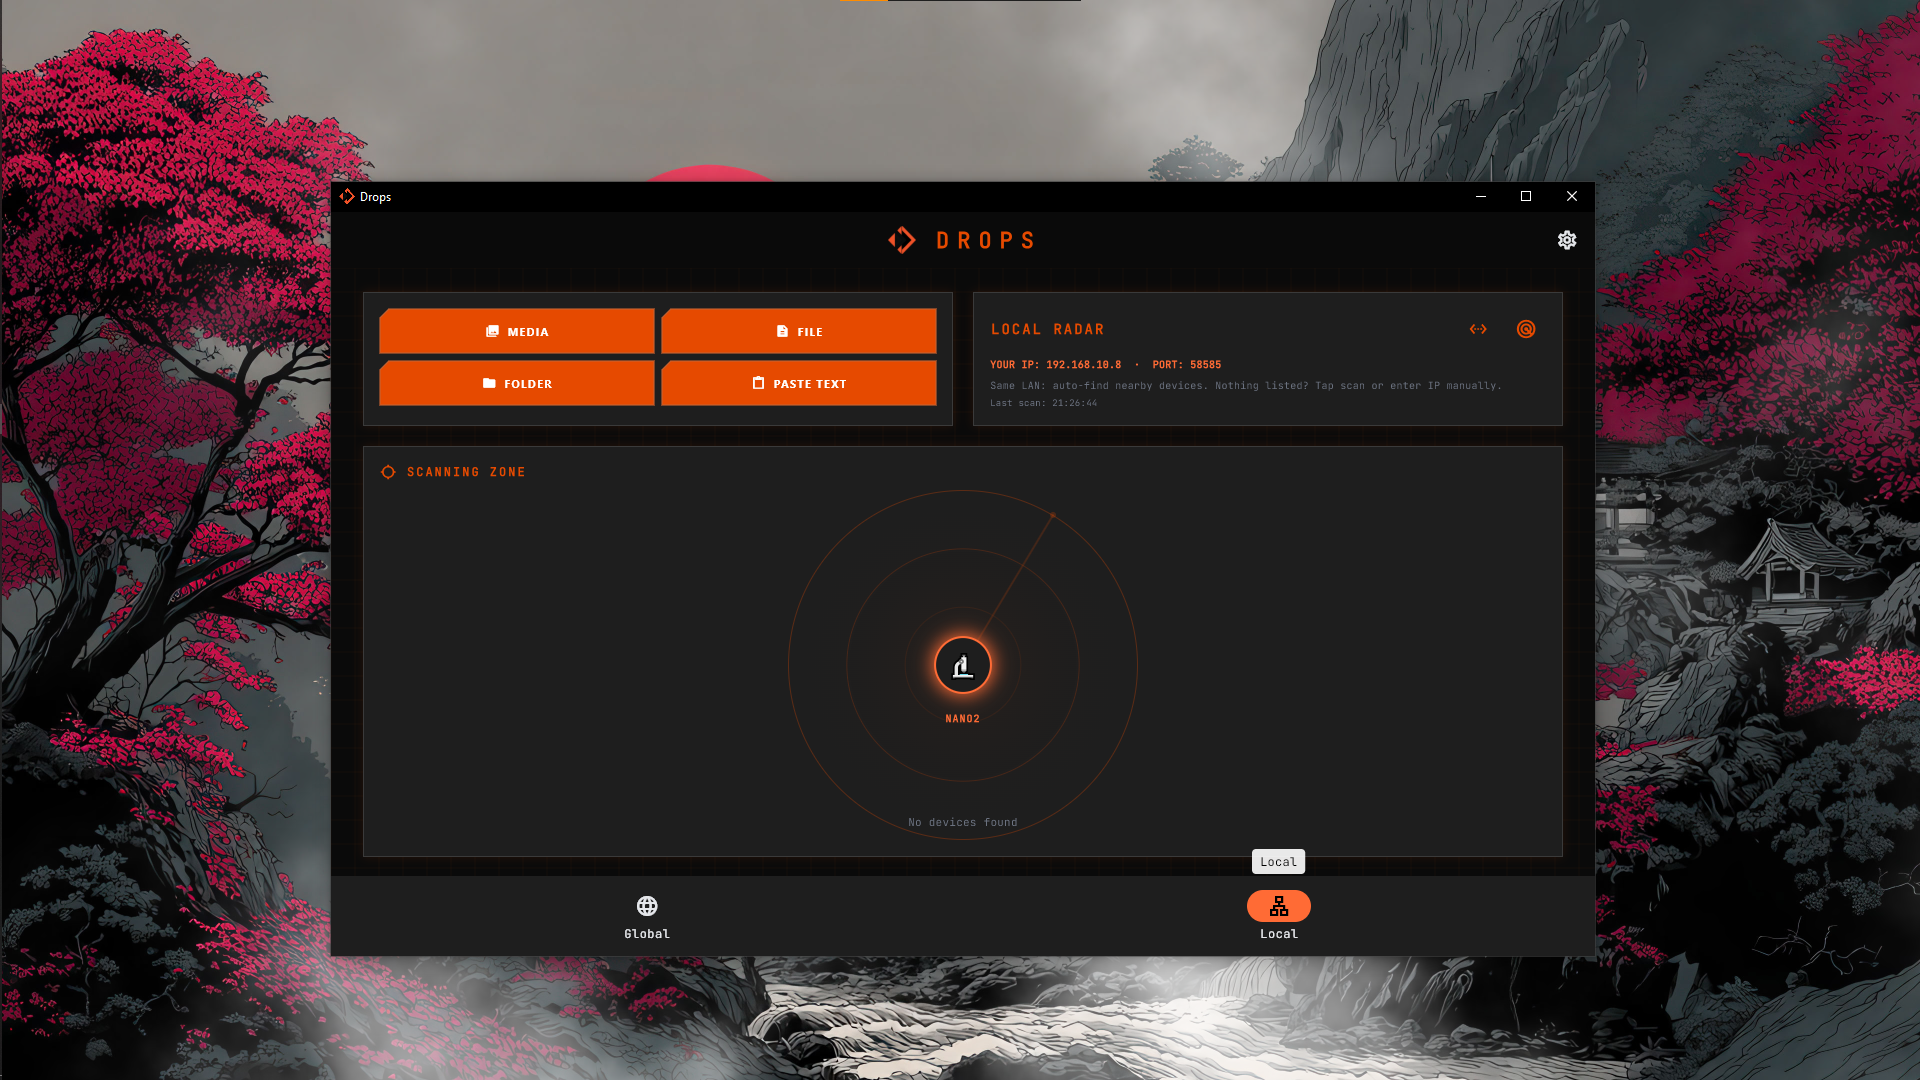Click the Local tooltip badge above the navigation
This screenshot has width=1920, height=1080.
(1278, 861)
